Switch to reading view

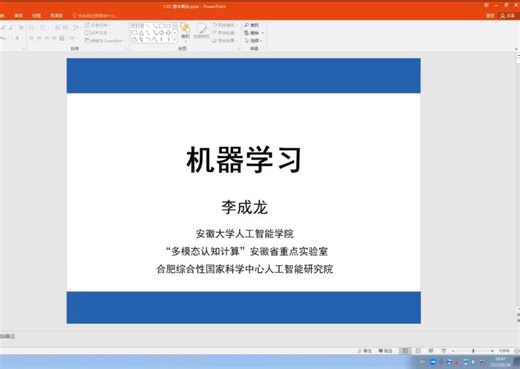(431, 351)
